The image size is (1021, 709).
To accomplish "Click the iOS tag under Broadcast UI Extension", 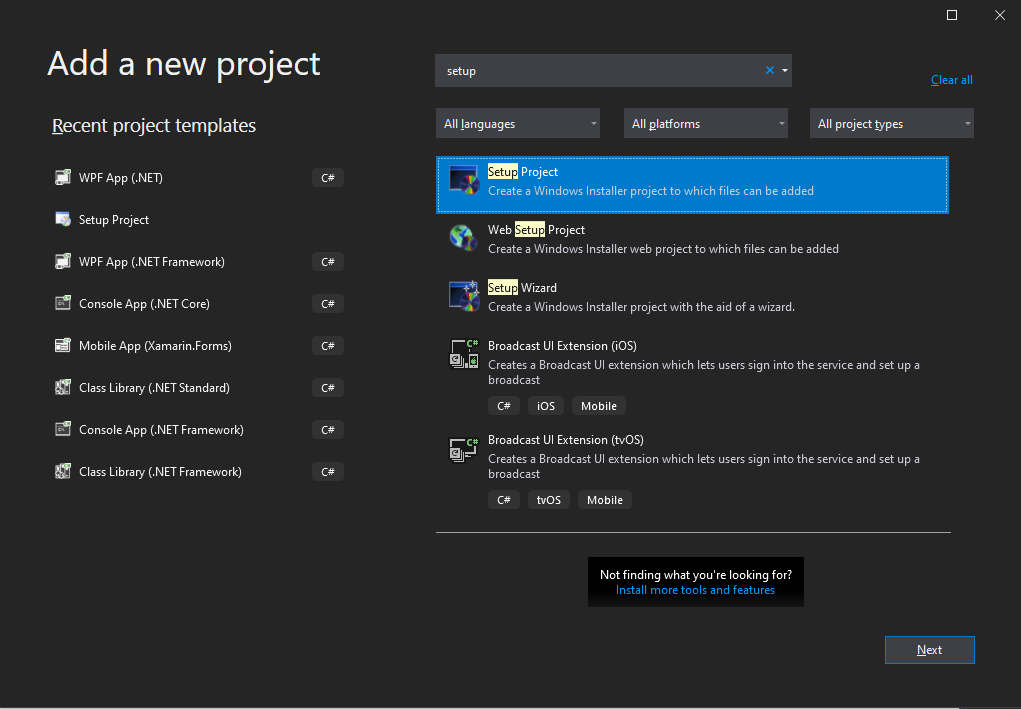I will [546, 406].
